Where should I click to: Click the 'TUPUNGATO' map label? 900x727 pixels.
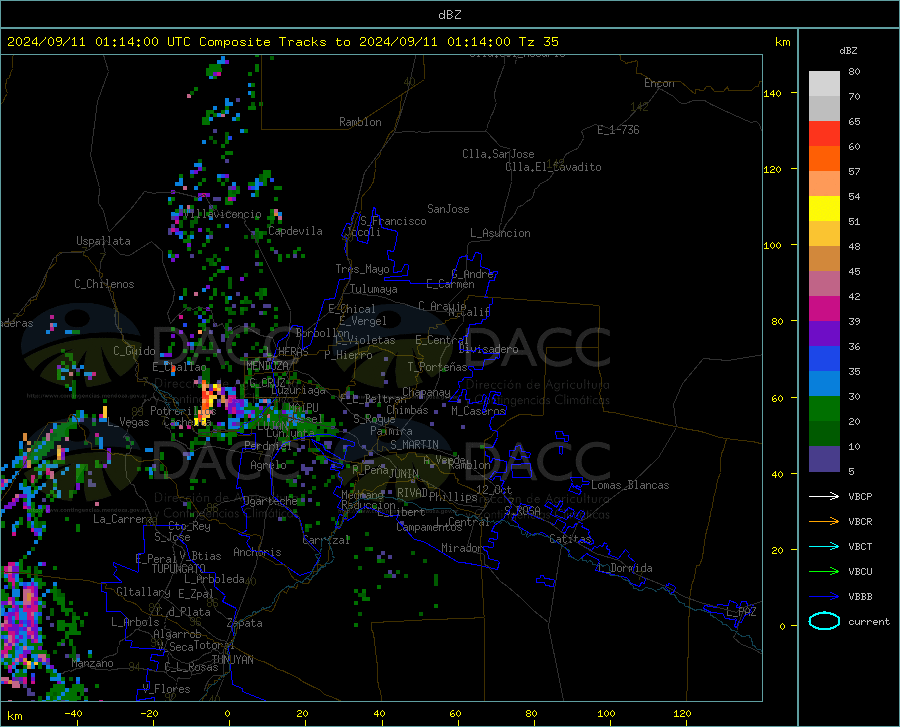(179, 569)
